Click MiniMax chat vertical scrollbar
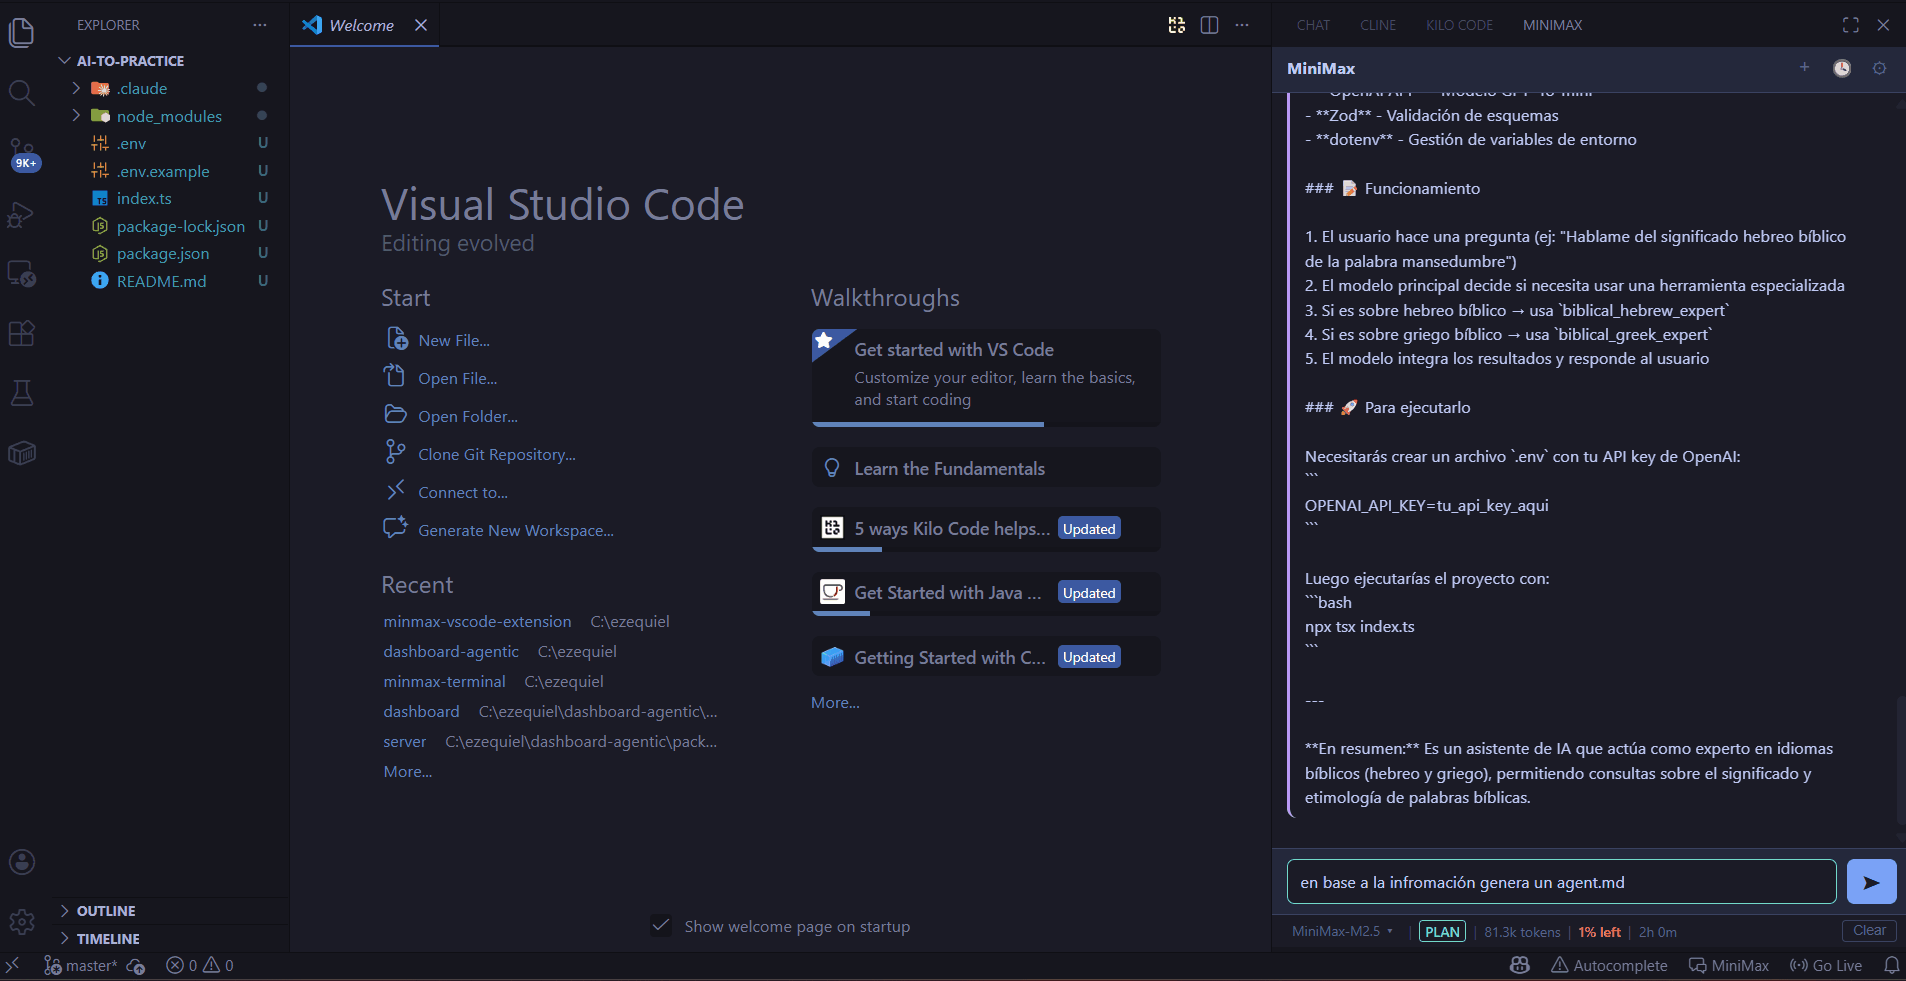This screenshot has height=981, width=1906. pos(1900,762)
